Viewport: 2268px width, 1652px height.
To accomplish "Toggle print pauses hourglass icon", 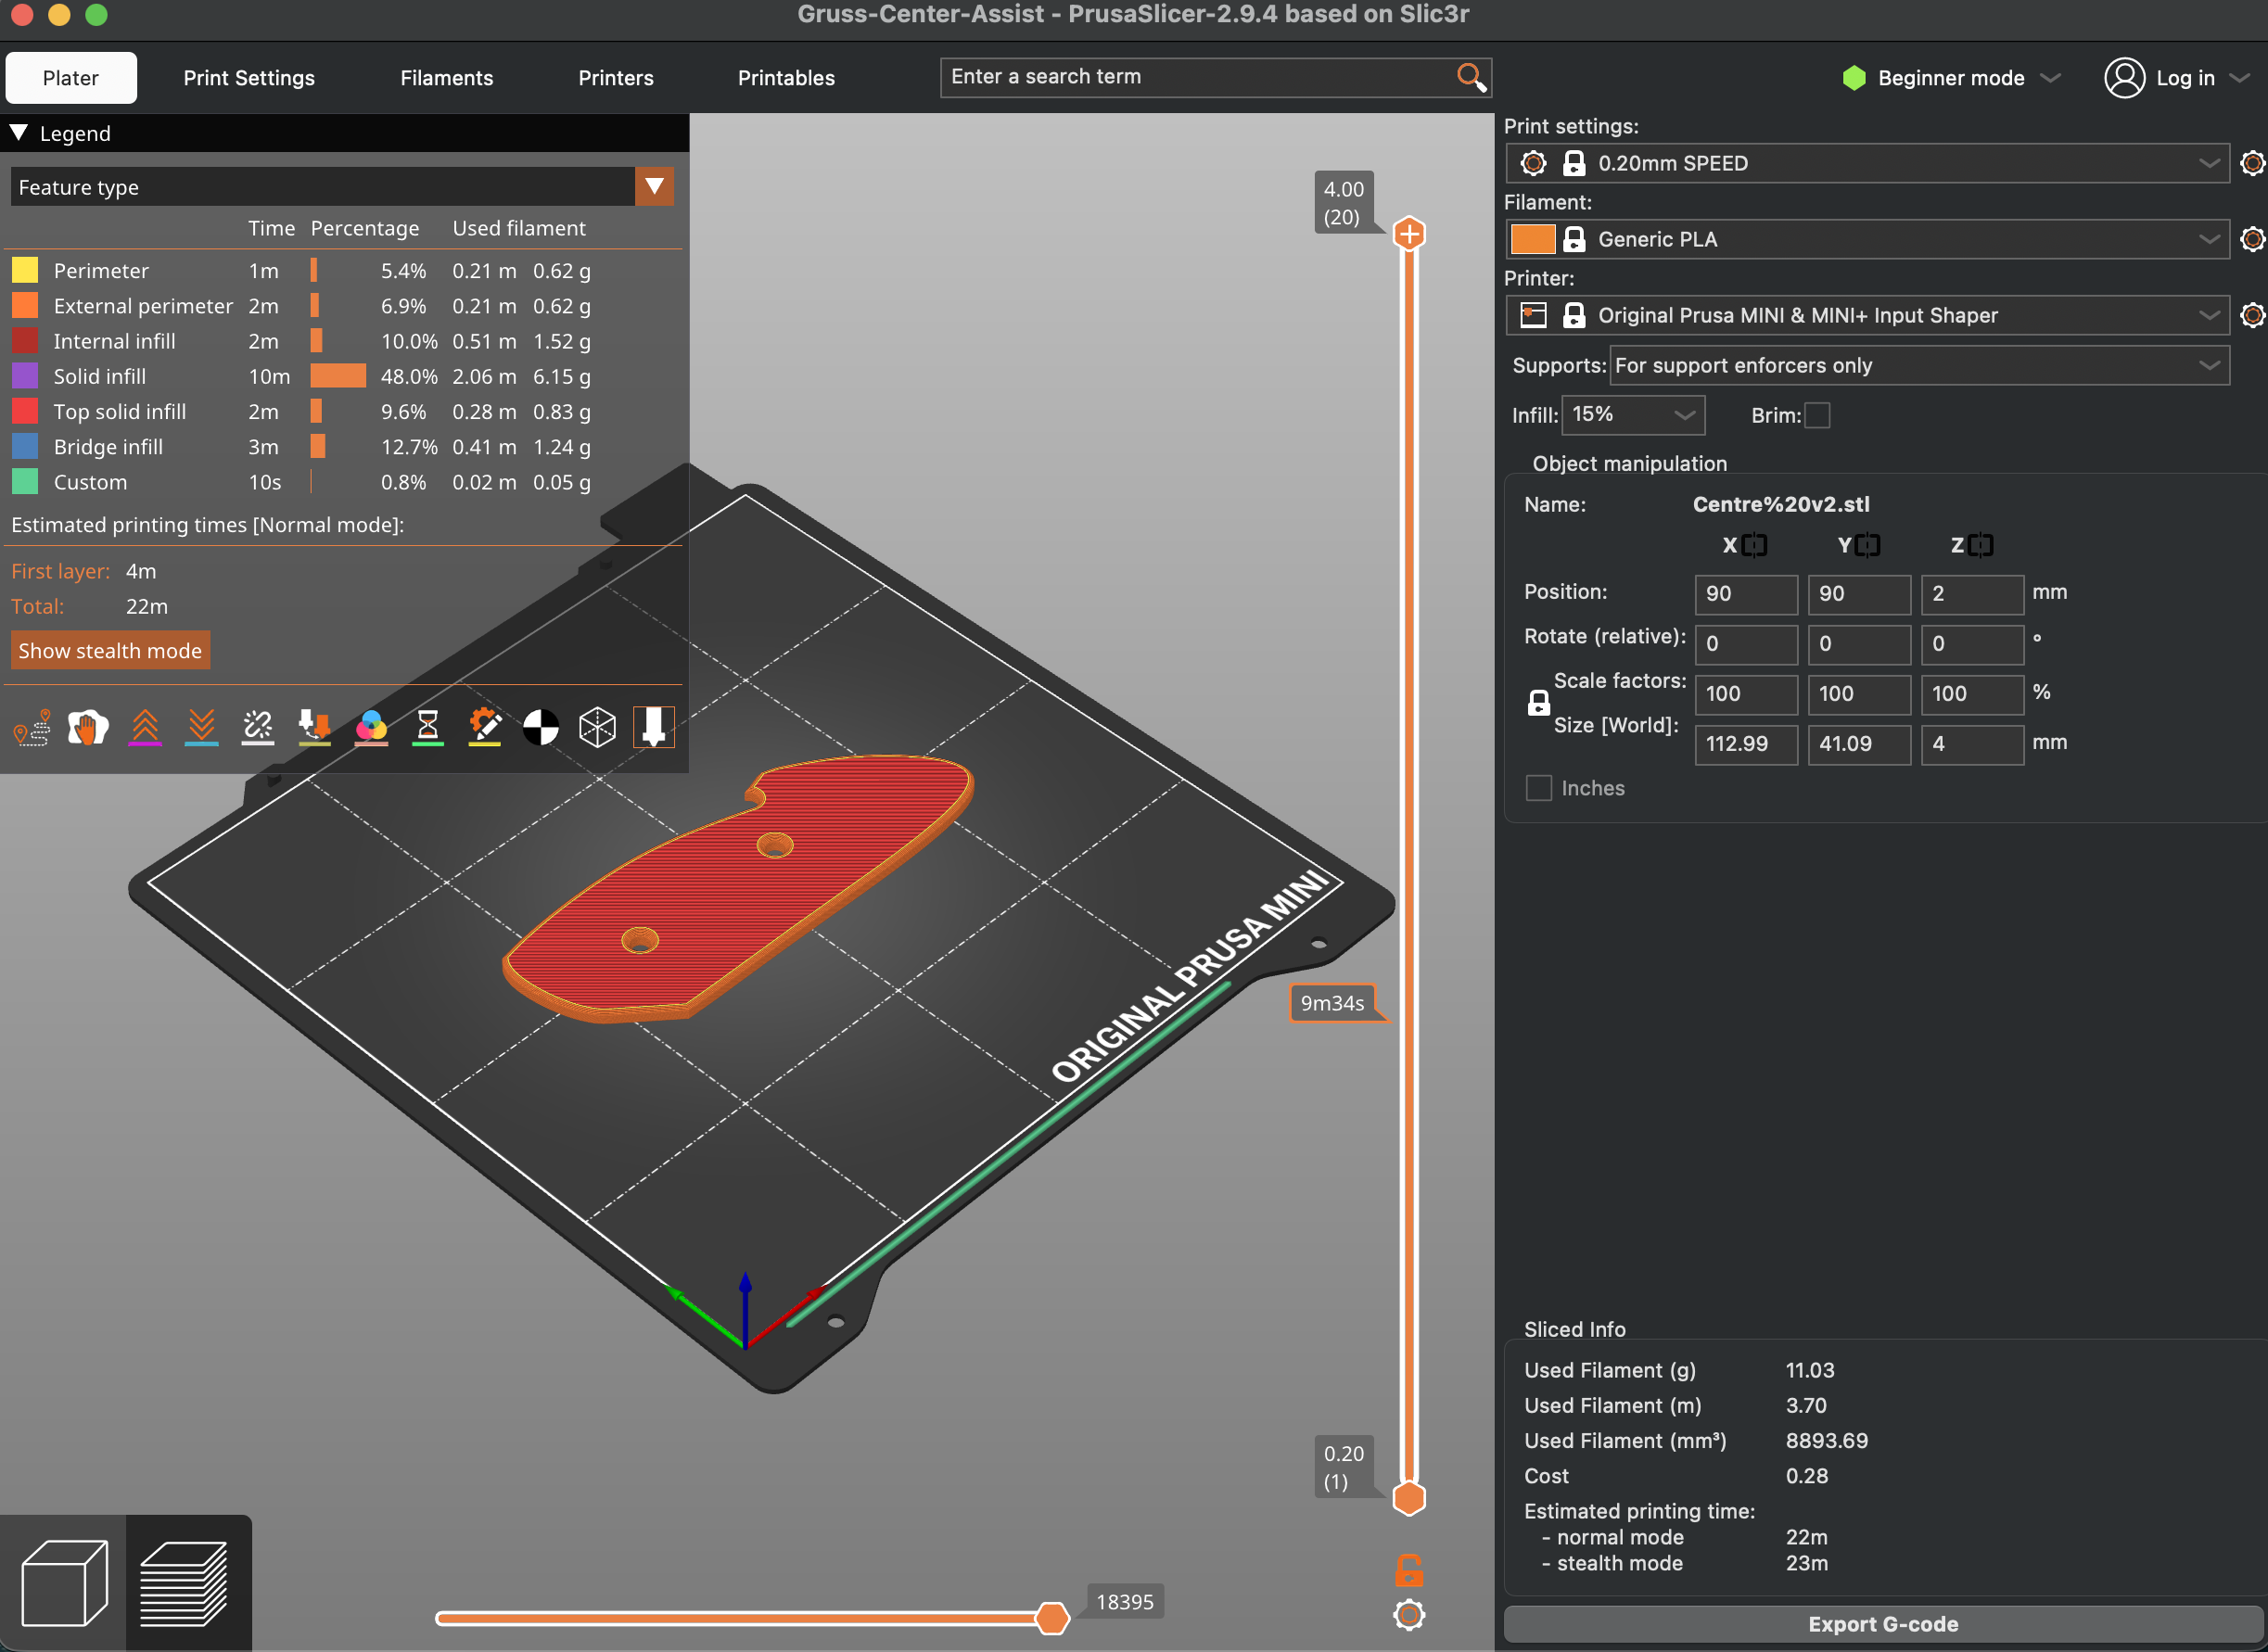I will point(428,727).
